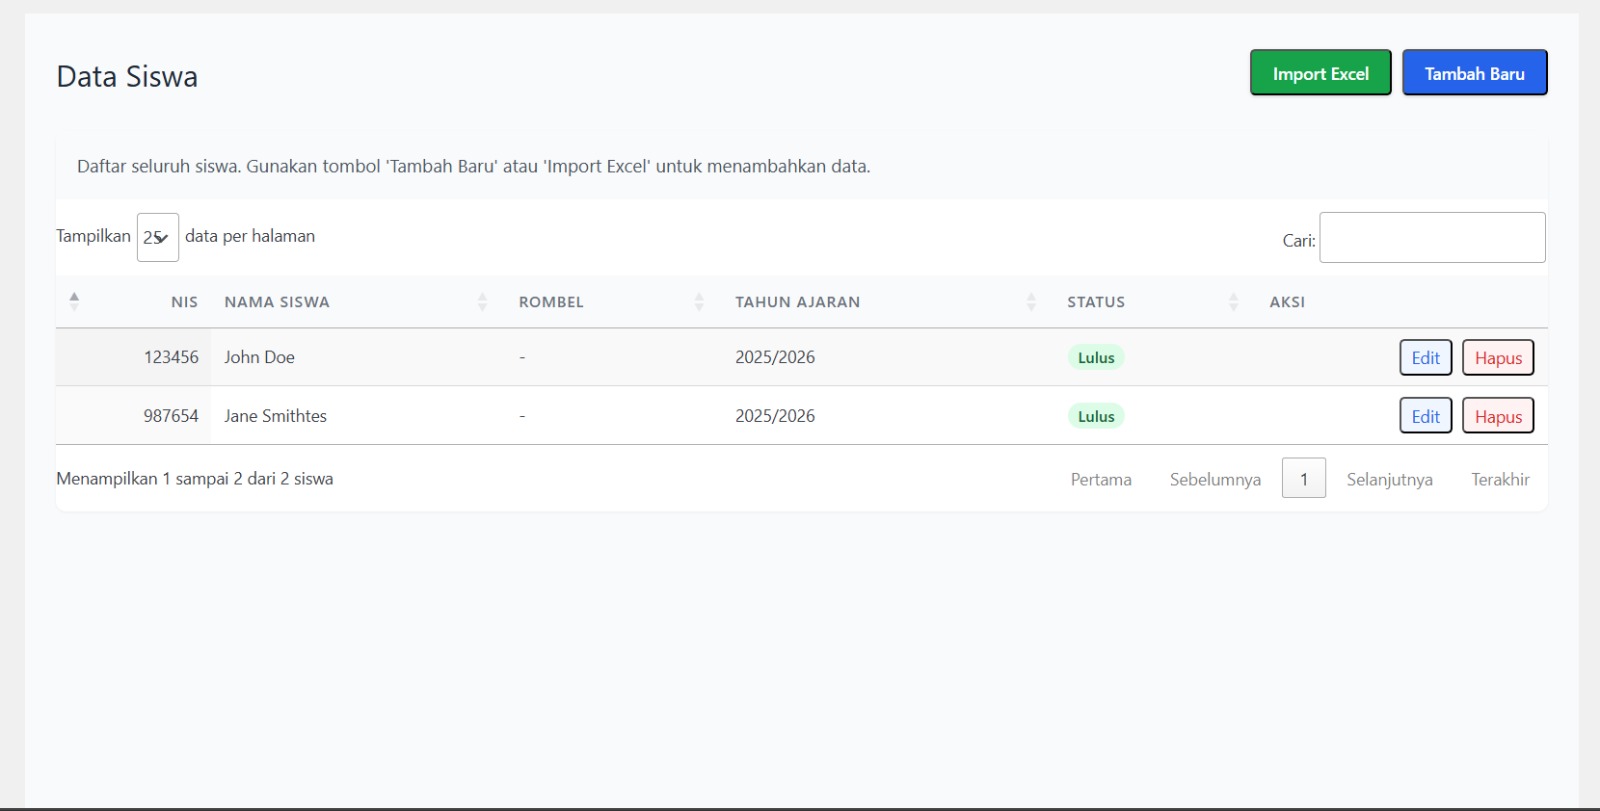Click the Selanjutnya pagination link
The image size is (1600, 811).
[x=1389, y=479]
